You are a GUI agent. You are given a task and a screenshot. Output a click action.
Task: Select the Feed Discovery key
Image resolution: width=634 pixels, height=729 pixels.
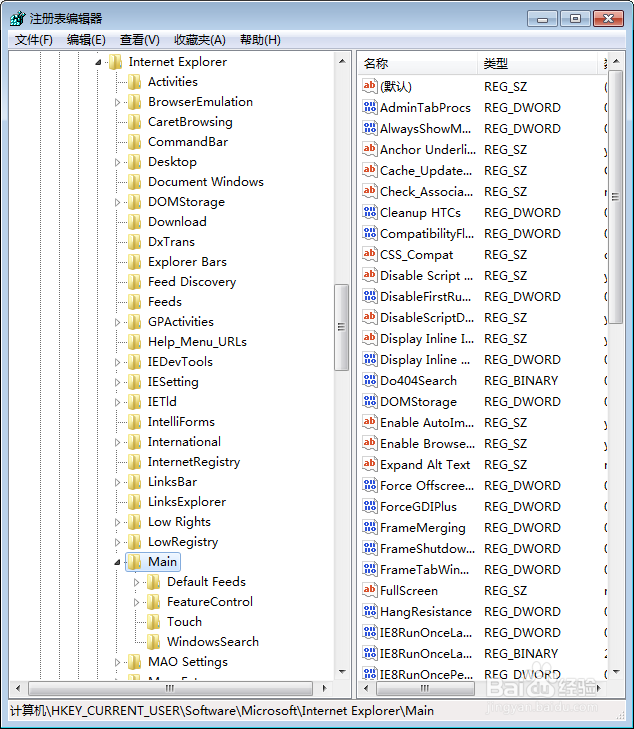coord(192,282)
